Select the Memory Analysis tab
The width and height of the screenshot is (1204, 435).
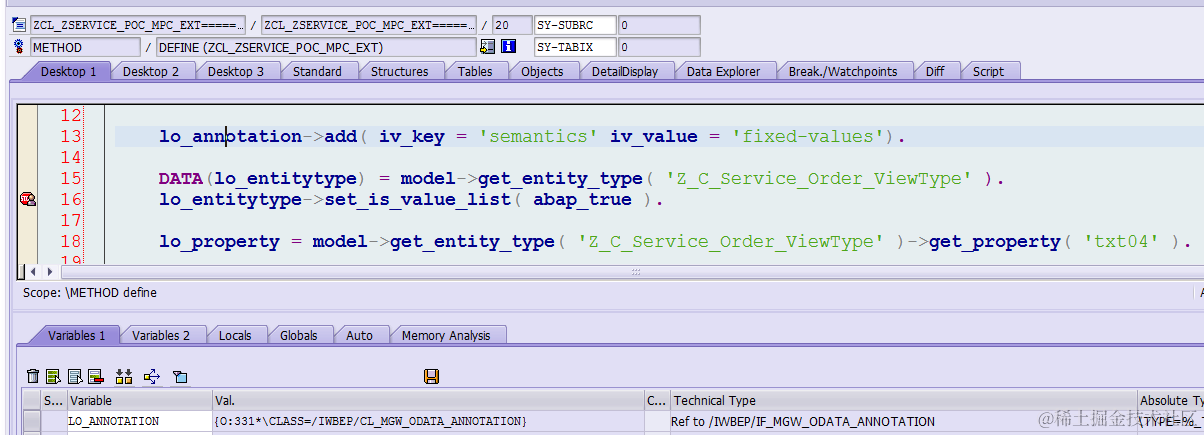(446, 335)
